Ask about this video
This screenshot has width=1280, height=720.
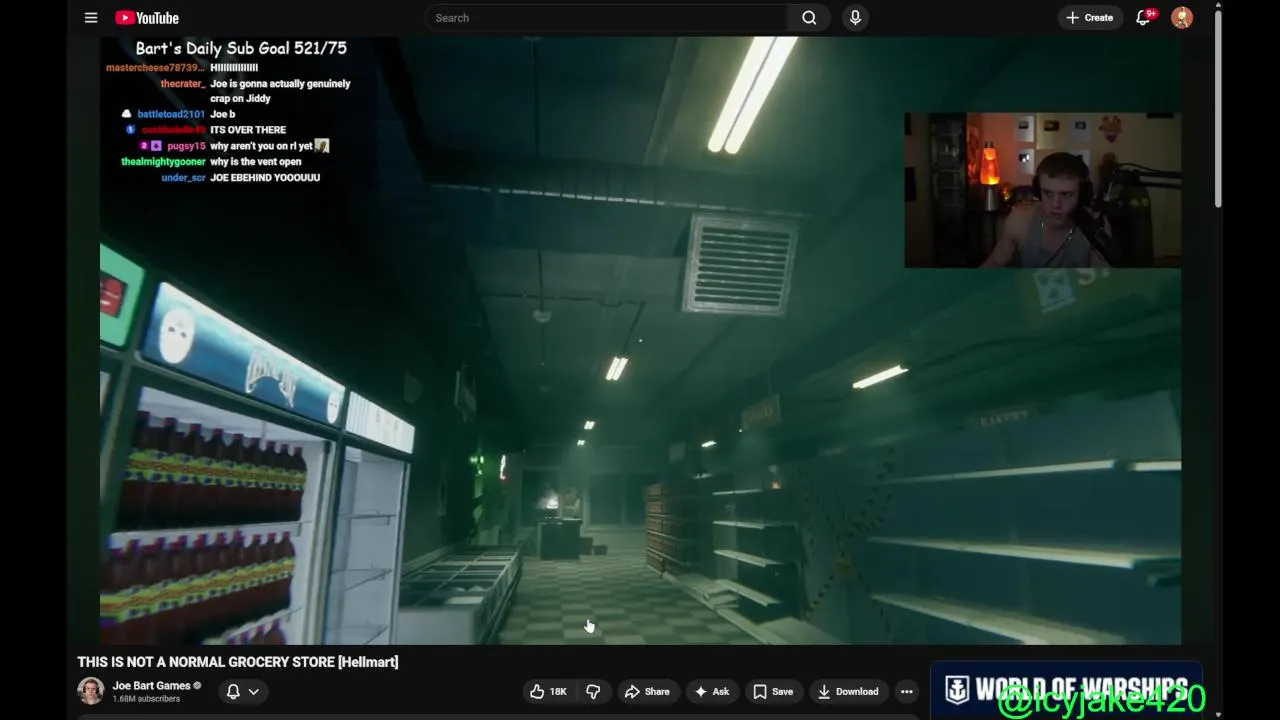point(712,691)
